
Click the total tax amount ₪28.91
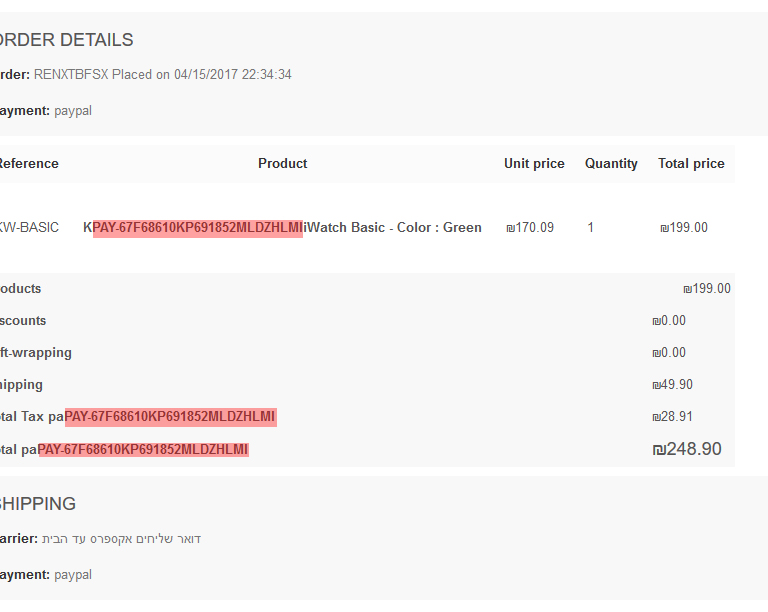672,417
